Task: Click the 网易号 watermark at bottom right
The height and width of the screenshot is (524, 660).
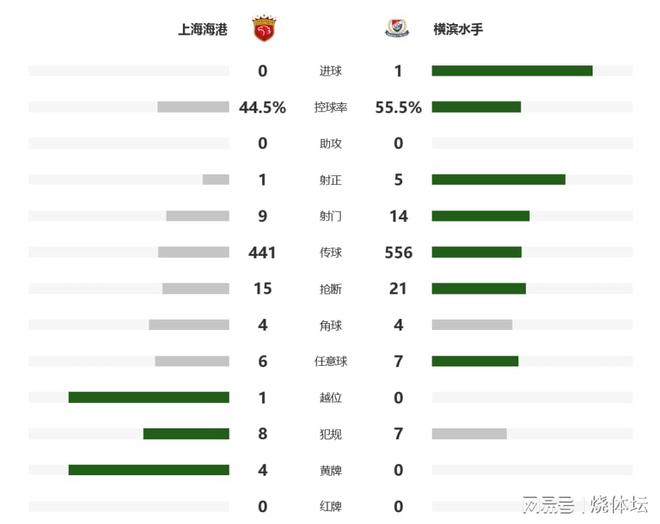Action: coord(548,503)
